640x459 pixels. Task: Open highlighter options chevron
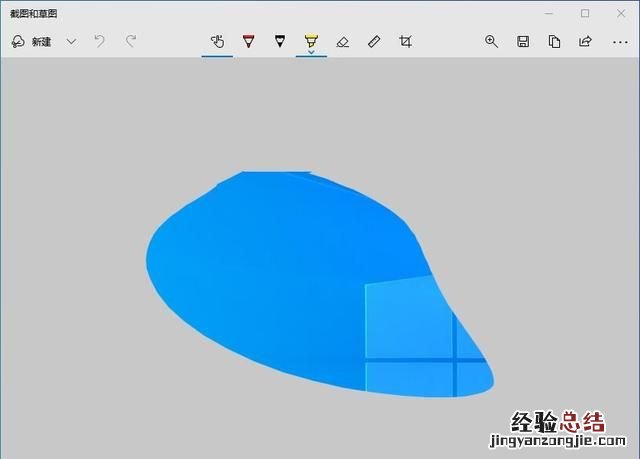click(x=311, y=52)
